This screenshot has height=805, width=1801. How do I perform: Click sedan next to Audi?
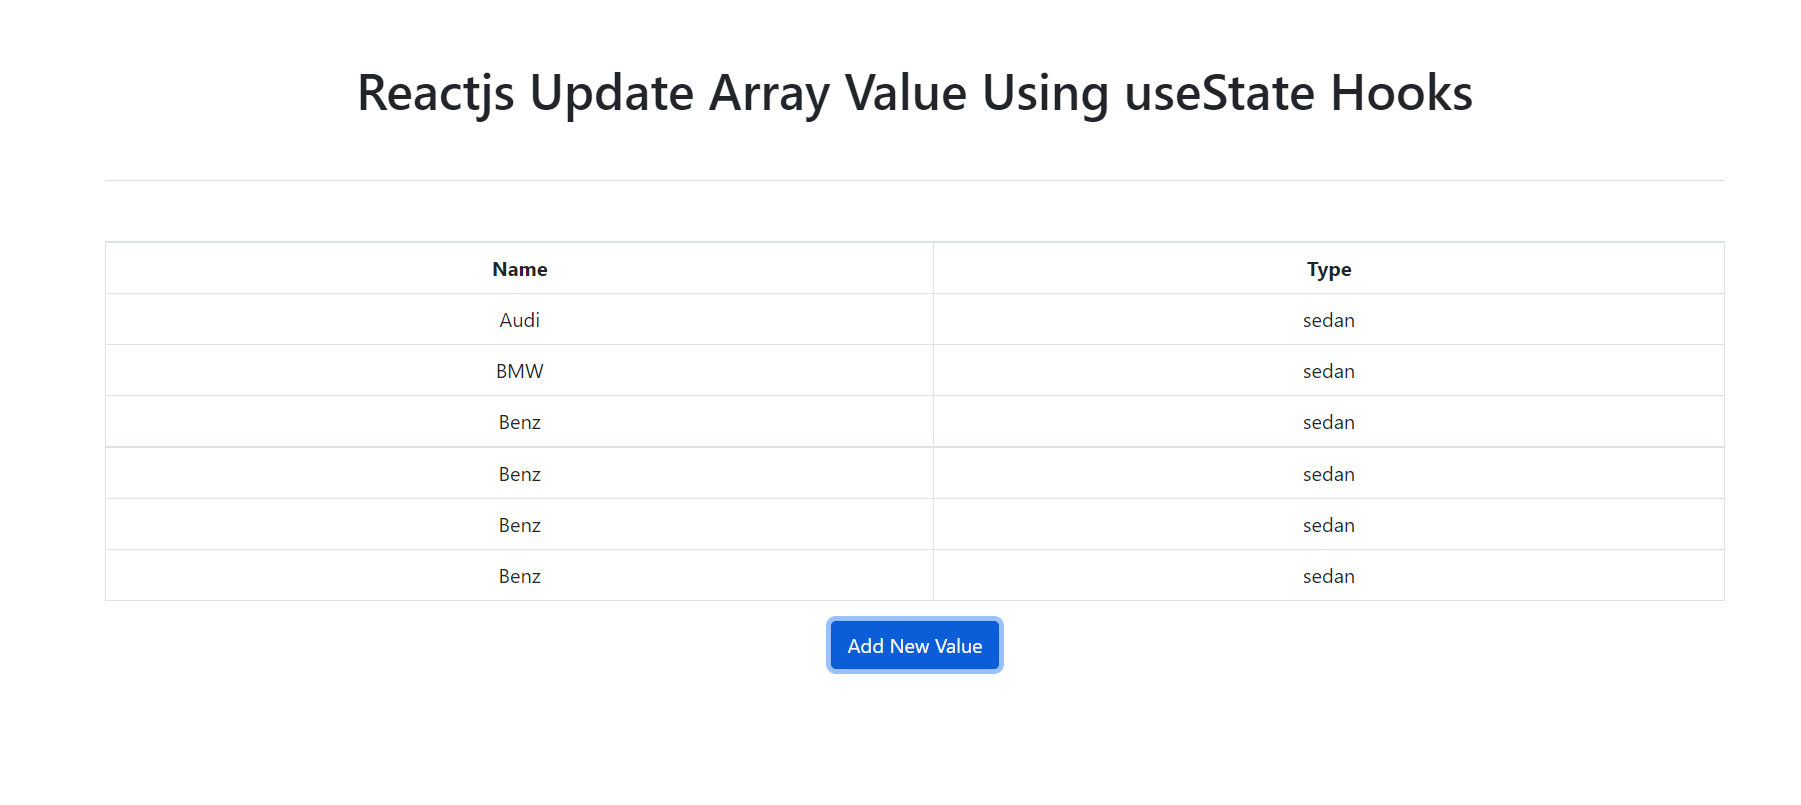click(x=1330, y=319)
